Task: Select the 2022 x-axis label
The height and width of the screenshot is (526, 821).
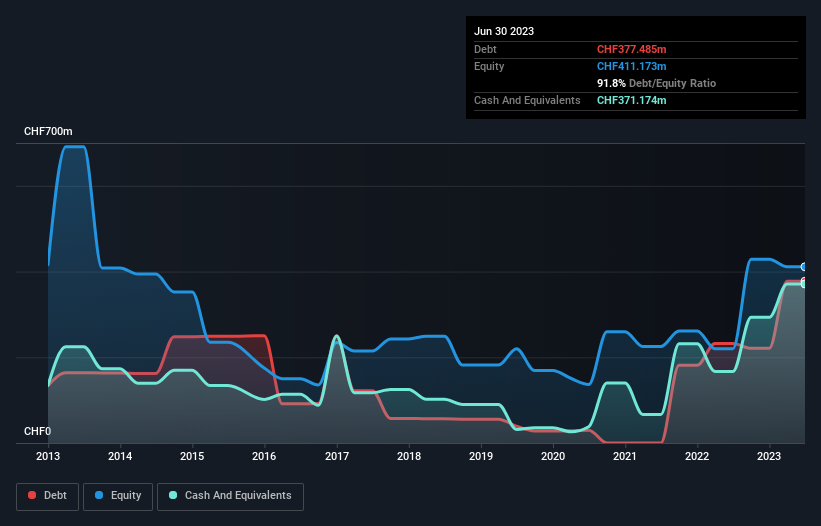Action: [697, 456]
